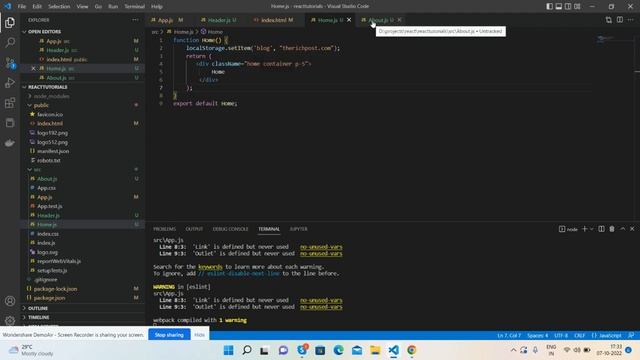Toggle the secondary side bar layout icon

point(568,6)
